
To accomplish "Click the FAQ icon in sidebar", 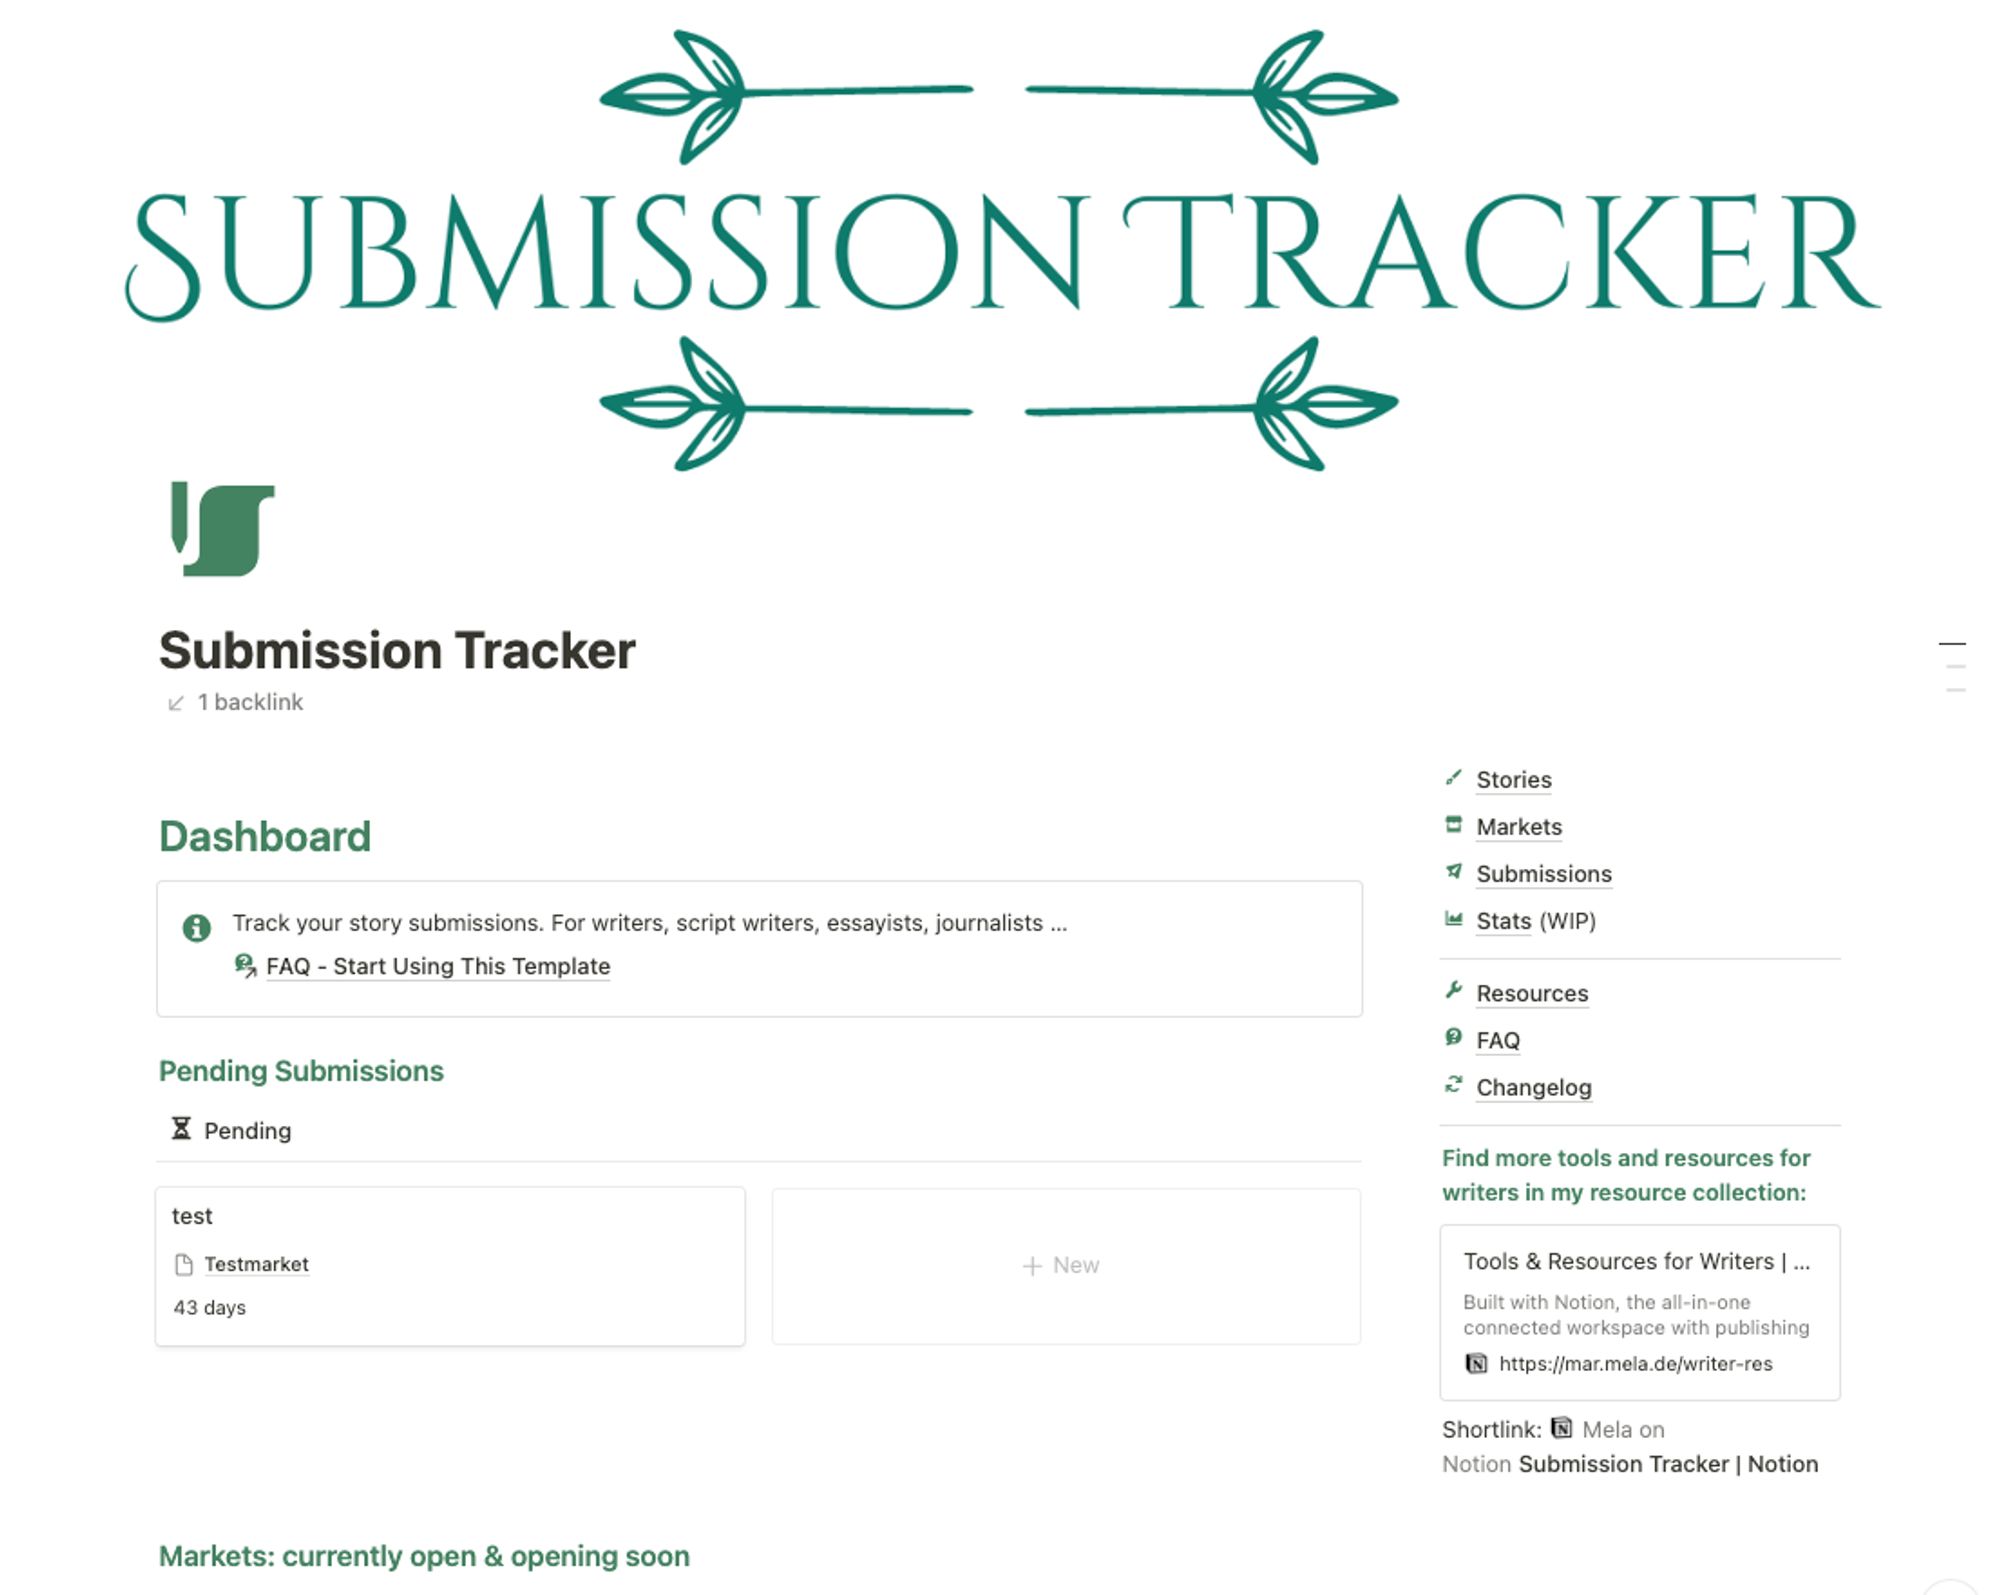I will coord(1453,1038).
